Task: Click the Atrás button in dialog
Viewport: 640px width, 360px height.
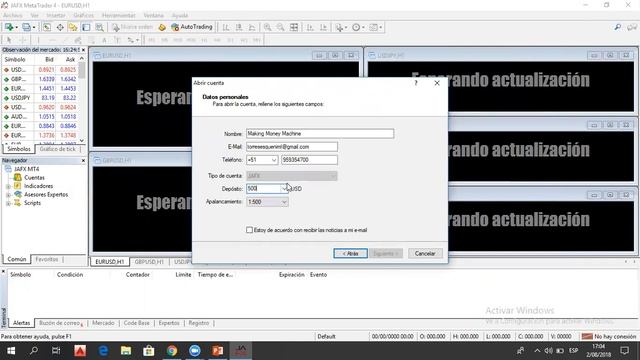Action: click(x=350, y=253)
